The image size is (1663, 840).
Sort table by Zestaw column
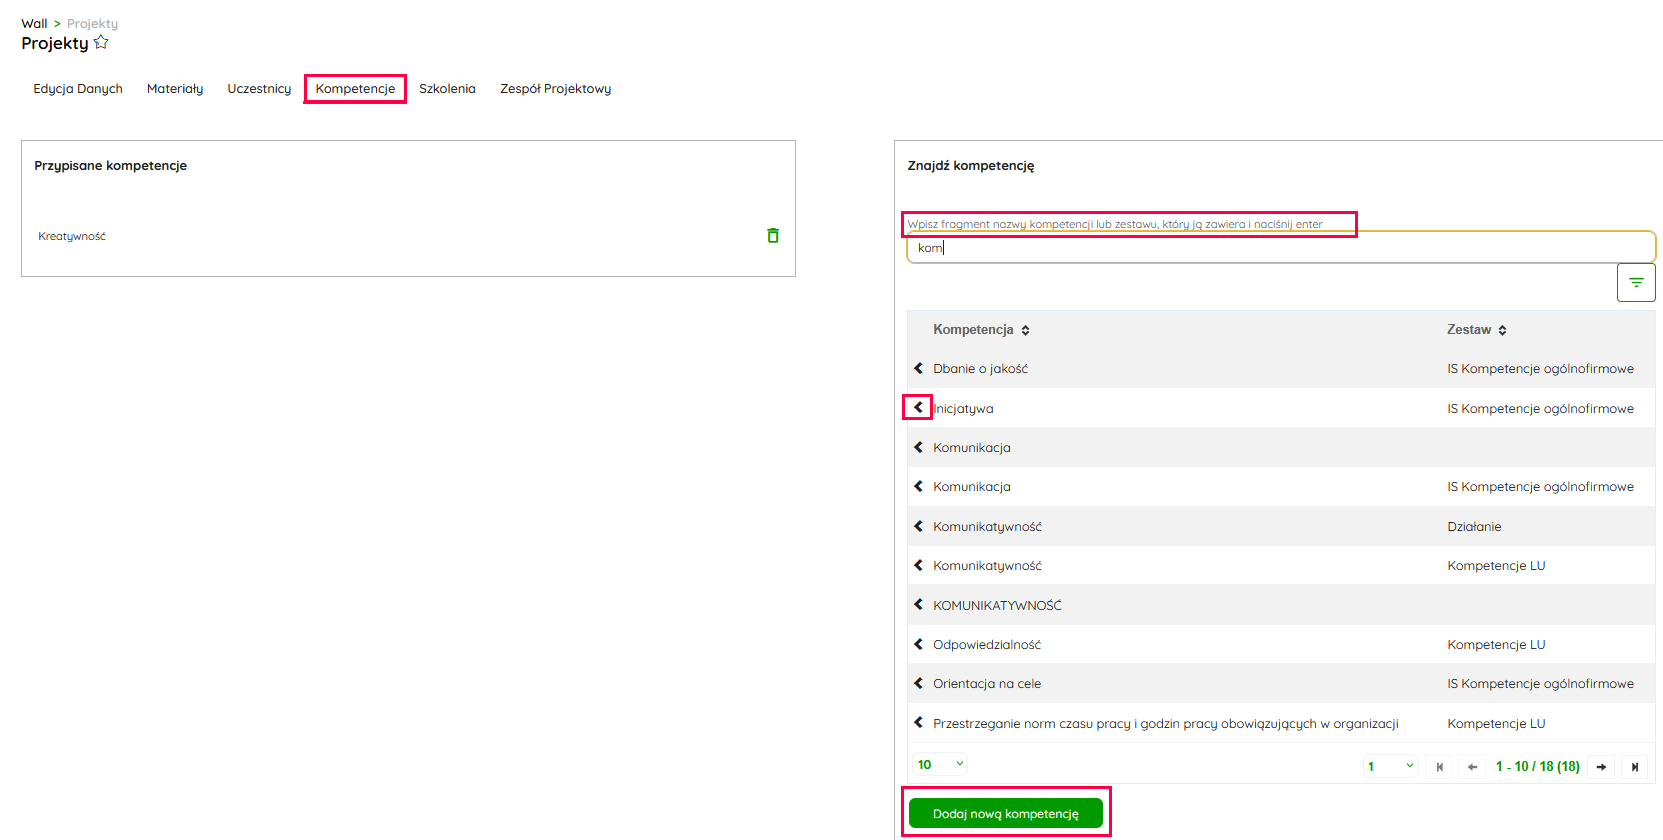(x=1502, y=330)
